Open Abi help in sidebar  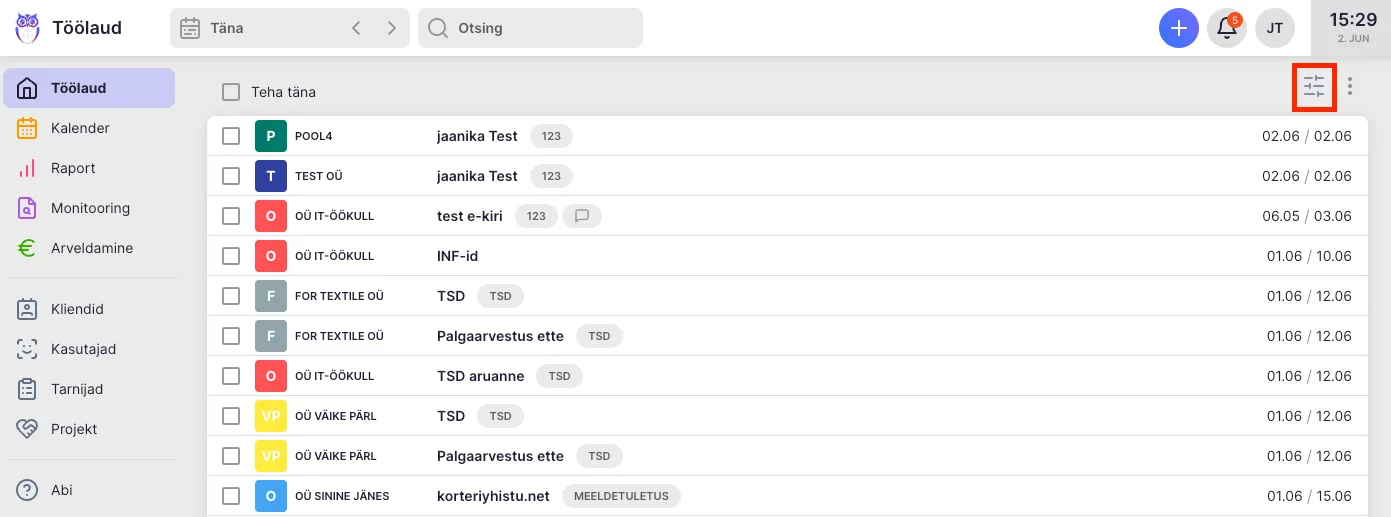coord(62,490)
